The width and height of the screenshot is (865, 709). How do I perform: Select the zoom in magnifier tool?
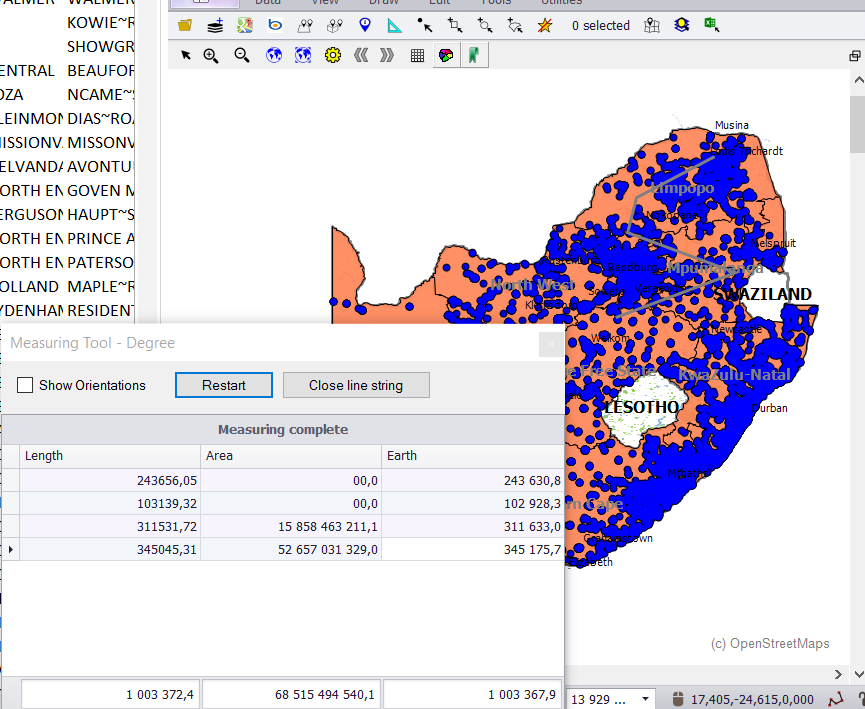click(x=211, y=56)
